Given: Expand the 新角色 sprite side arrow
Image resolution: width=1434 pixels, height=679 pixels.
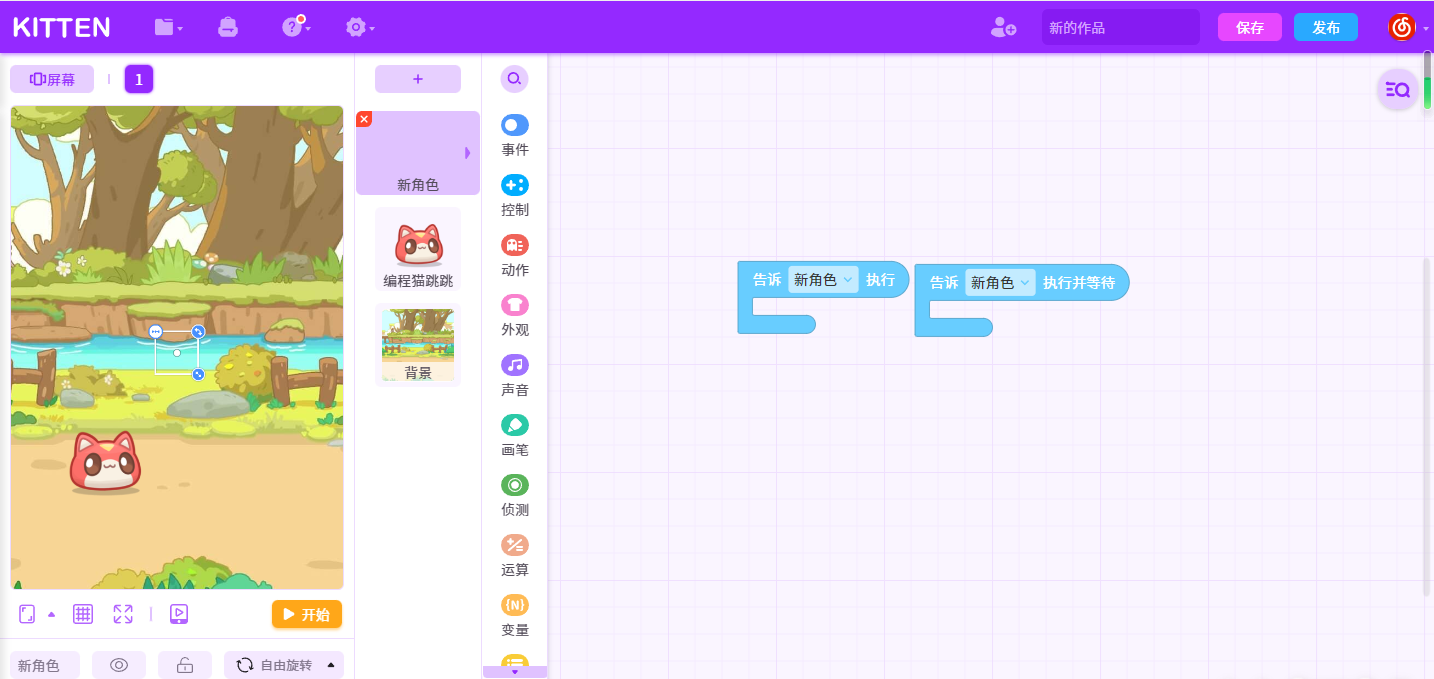Looking at the screenshot, I should coord(467,153).
